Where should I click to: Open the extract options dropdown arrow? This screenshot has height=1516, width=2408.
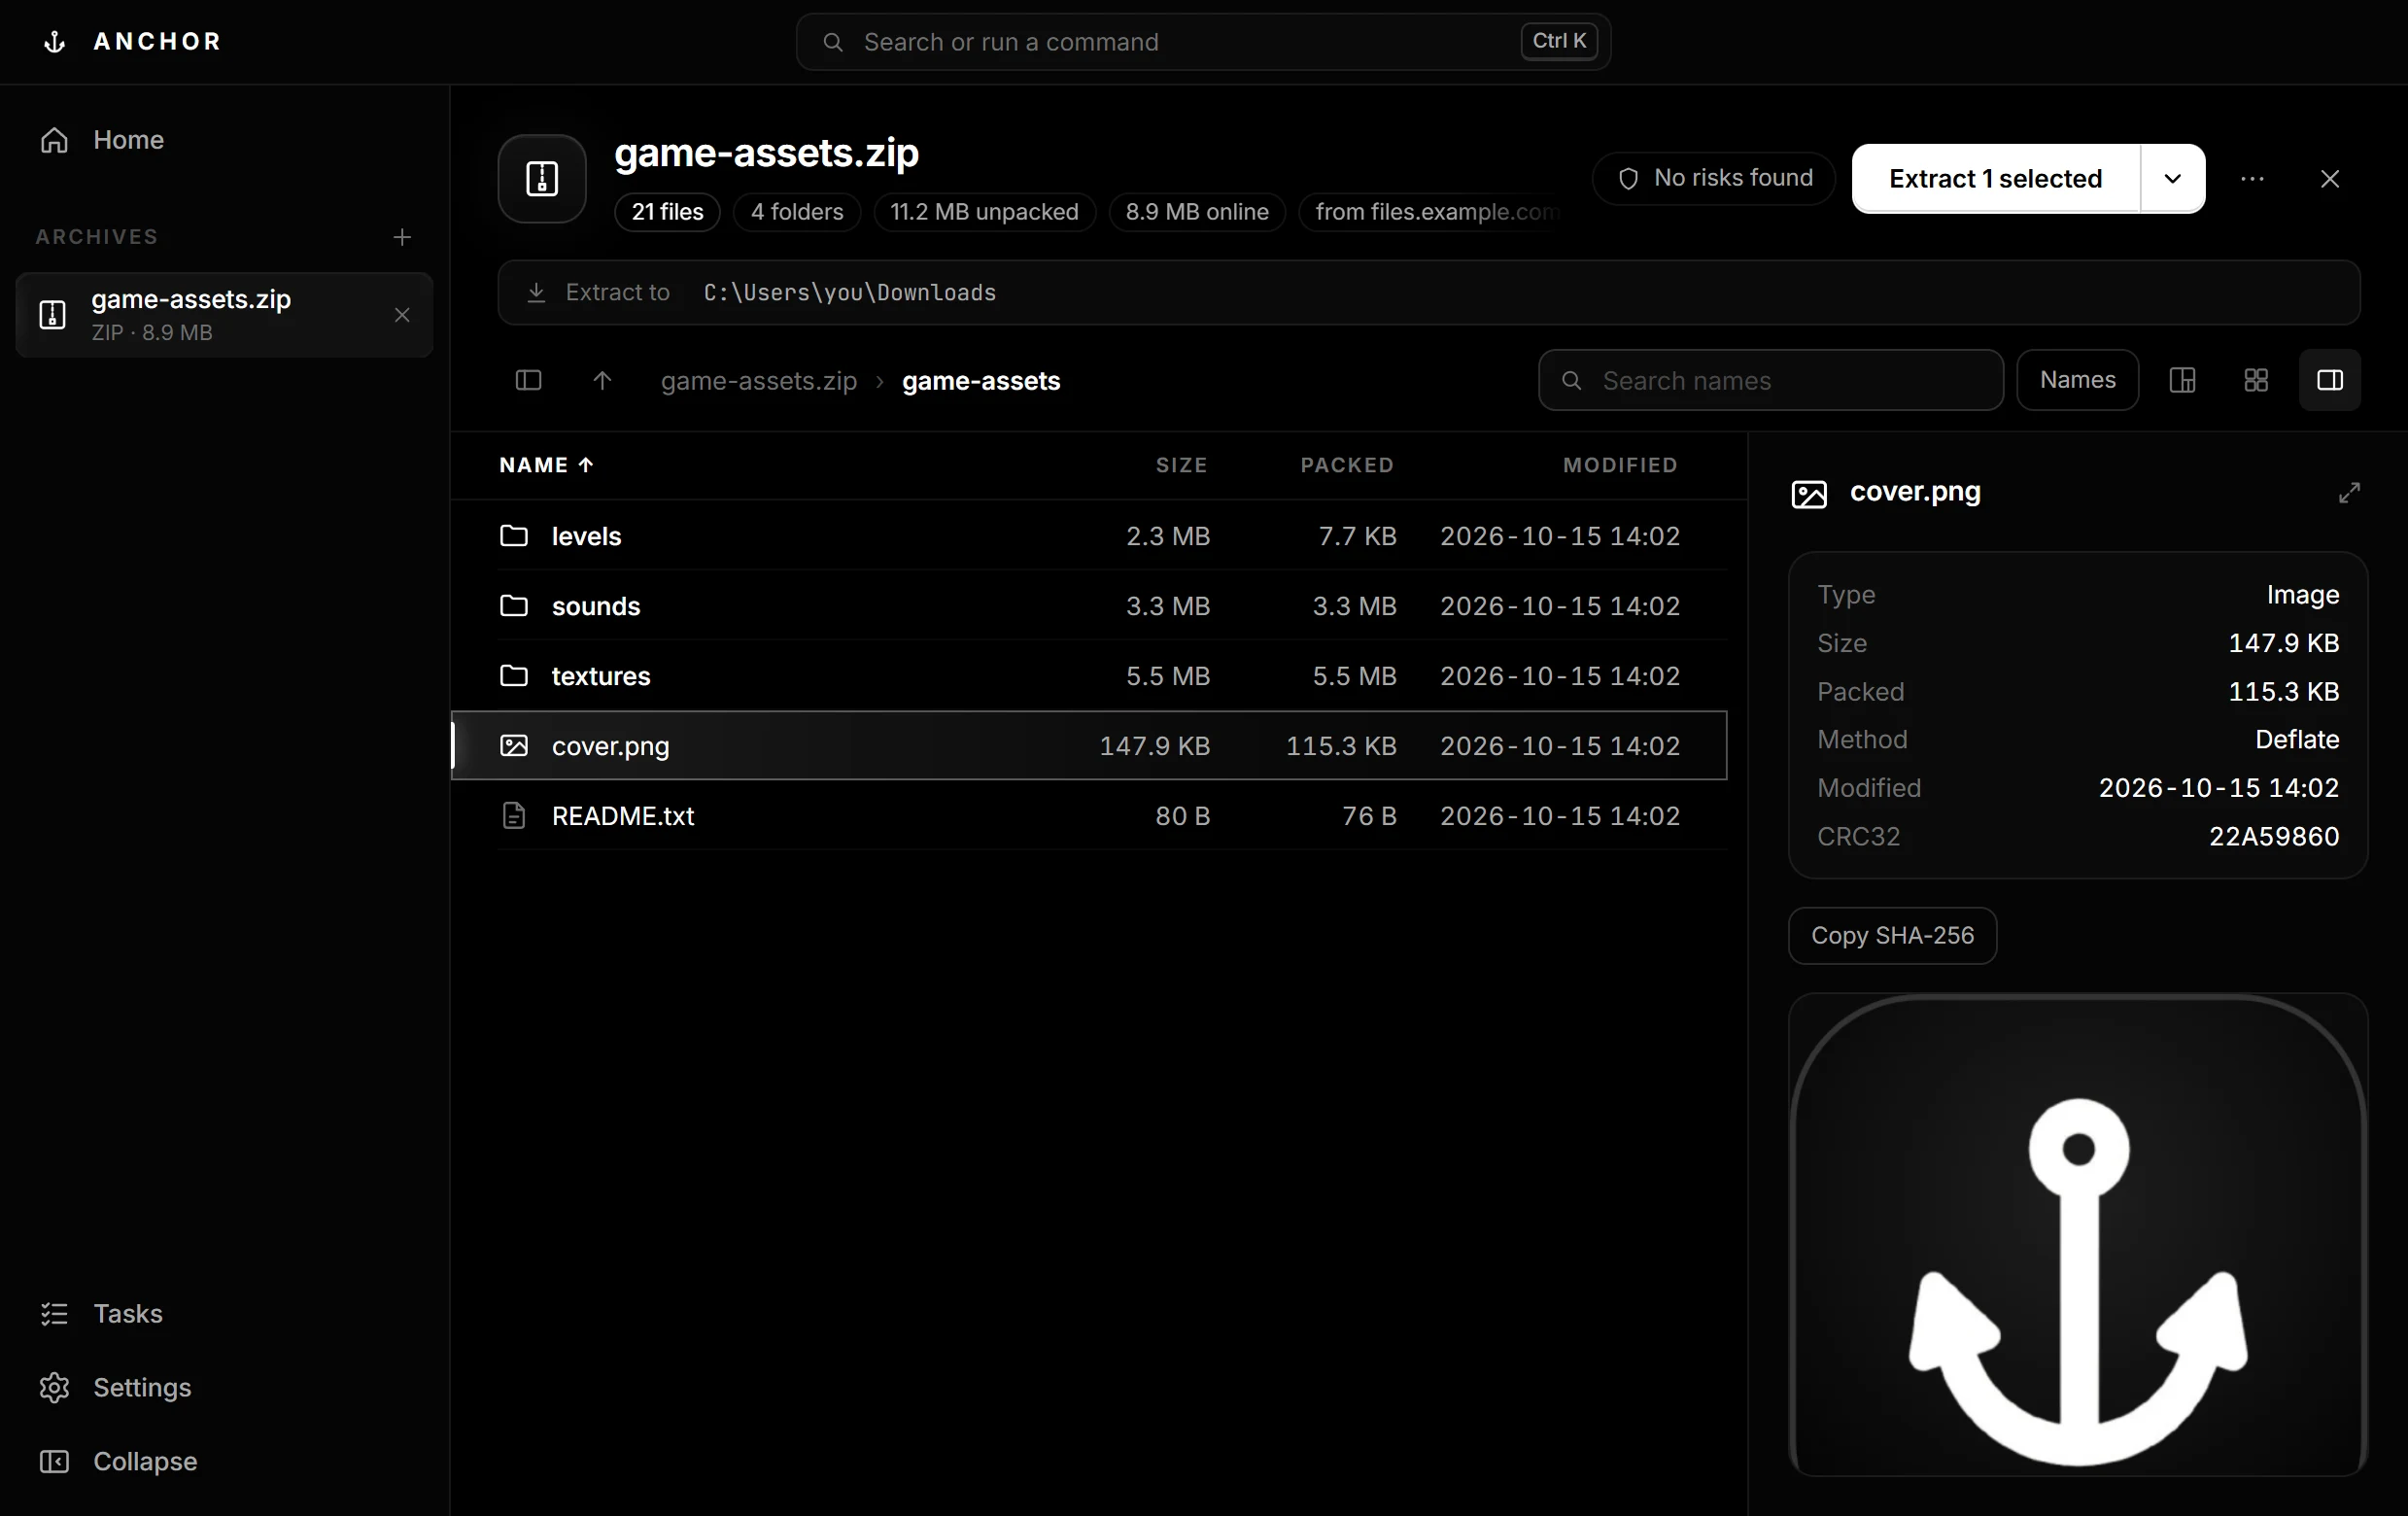(x=2173, y=179)
